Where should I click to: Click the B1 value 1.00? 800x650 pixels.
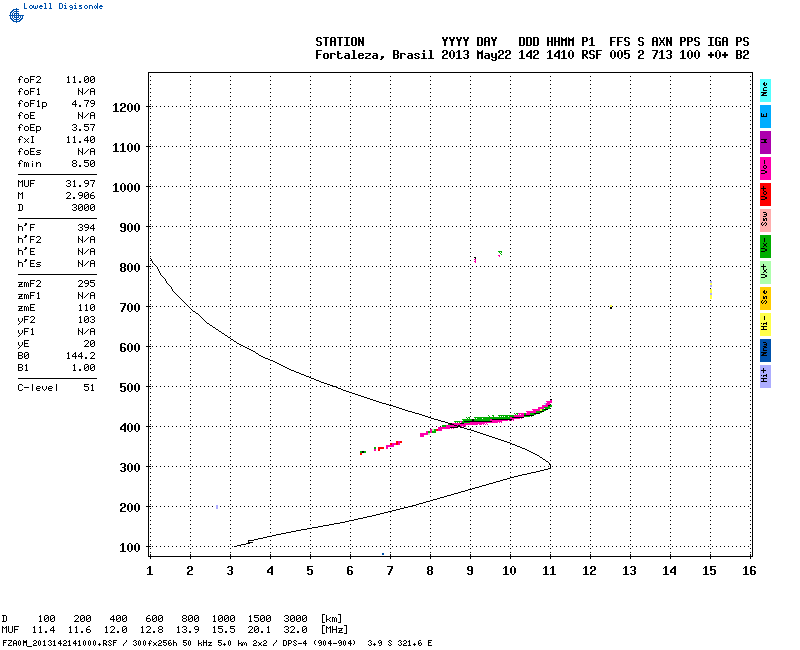pyautogui.click(x=83, y=368)
